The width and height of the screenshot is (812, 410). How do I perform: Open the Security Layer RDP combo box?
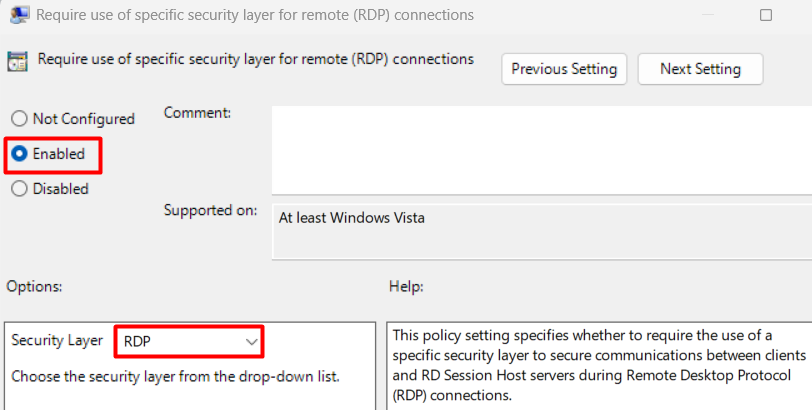coord(189,341)
